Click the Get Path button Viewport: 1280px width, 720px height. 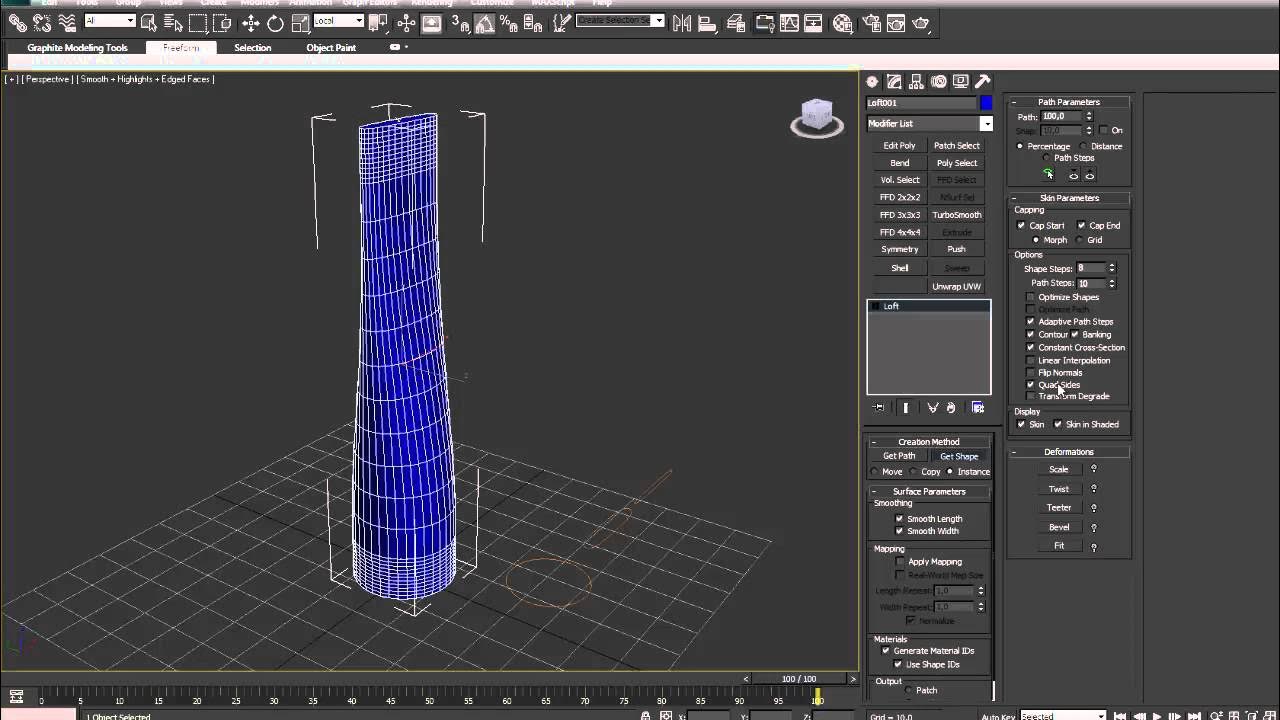coord(899,456)
